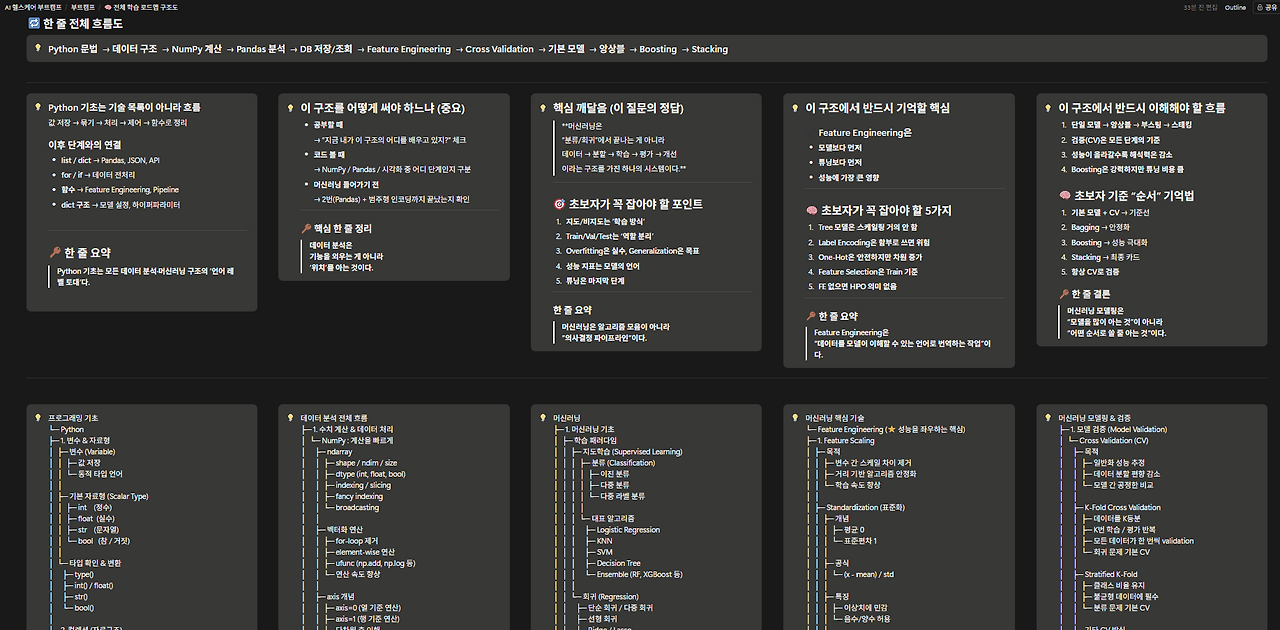This screenshot has width=1280, height=630.
Task: Click the lightbulb icon of the '머신러닝 모델링 & 검증' tree block
Action: point(1048,418)
